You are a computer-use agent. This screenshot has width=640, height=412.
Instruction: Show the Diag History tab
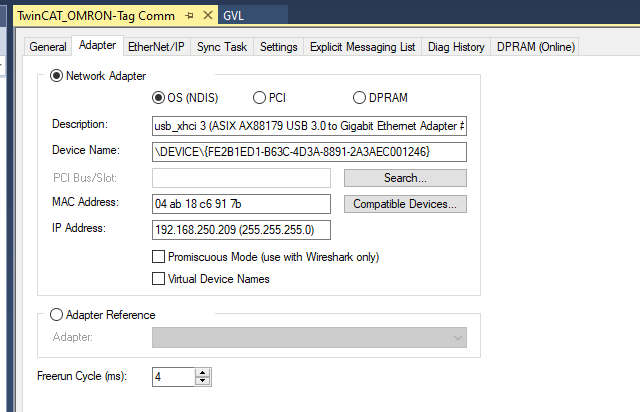point(456,47)
